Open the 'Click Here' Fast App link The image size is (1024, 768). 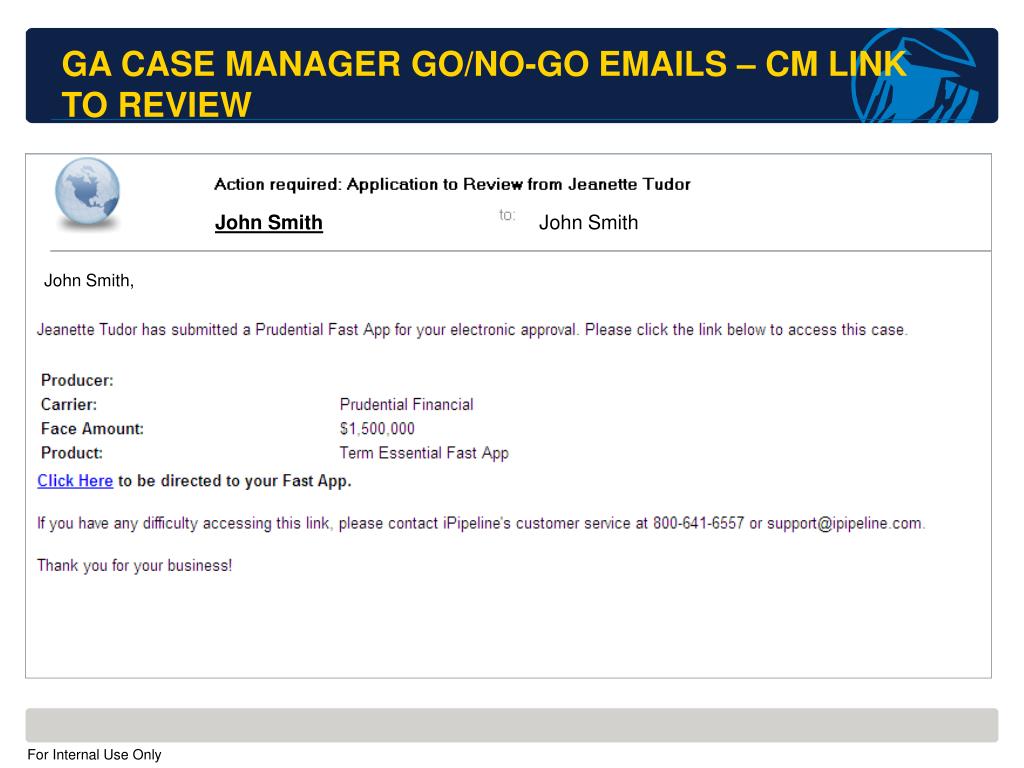(x=75, y=481)
